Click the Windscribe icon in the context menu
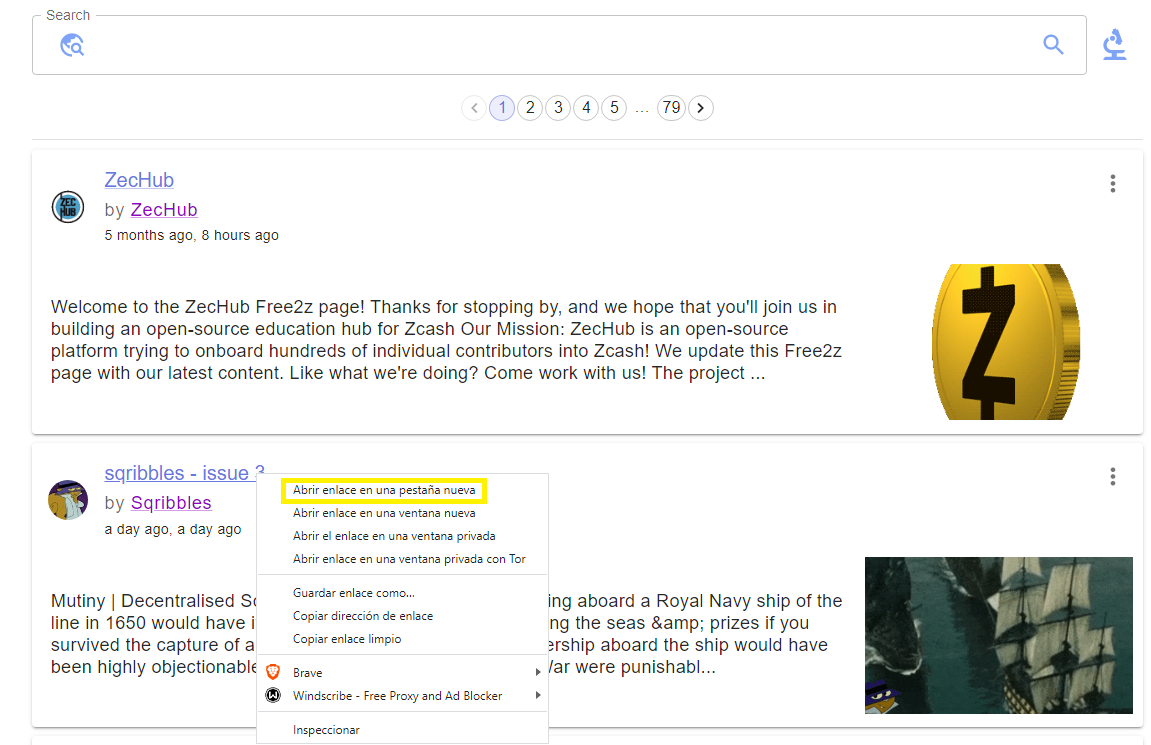Viewport: 1151px width, 745px height. 273,695
